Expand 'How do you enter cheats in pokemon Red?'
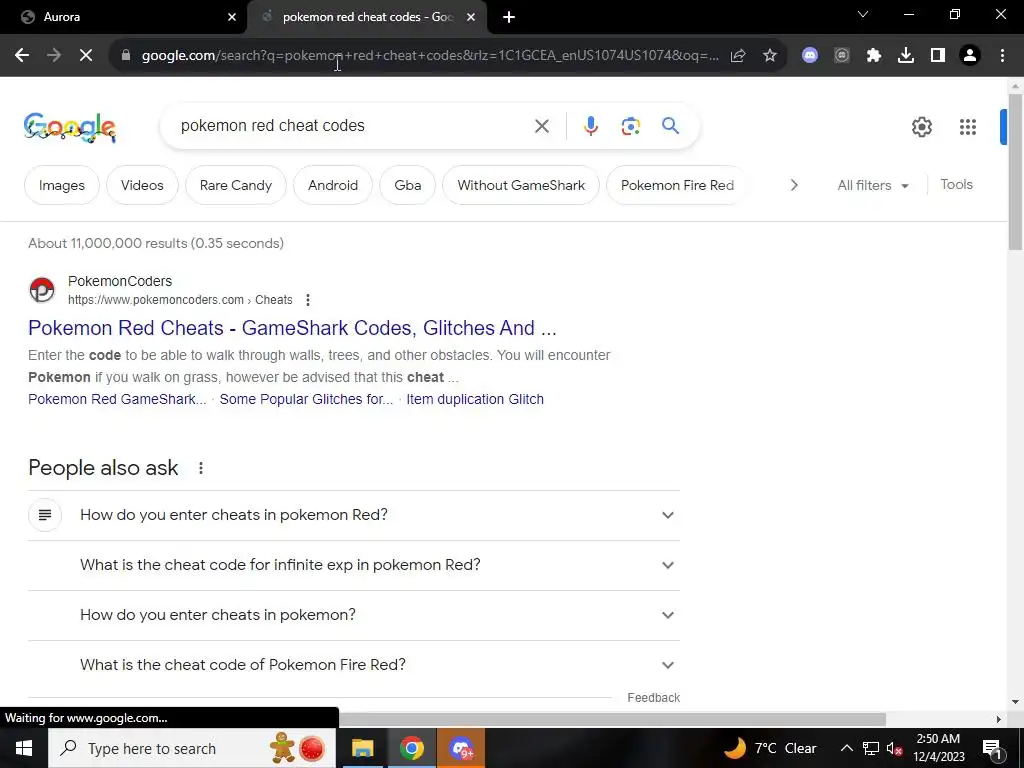1024x768 pixels. click(354, 515)
